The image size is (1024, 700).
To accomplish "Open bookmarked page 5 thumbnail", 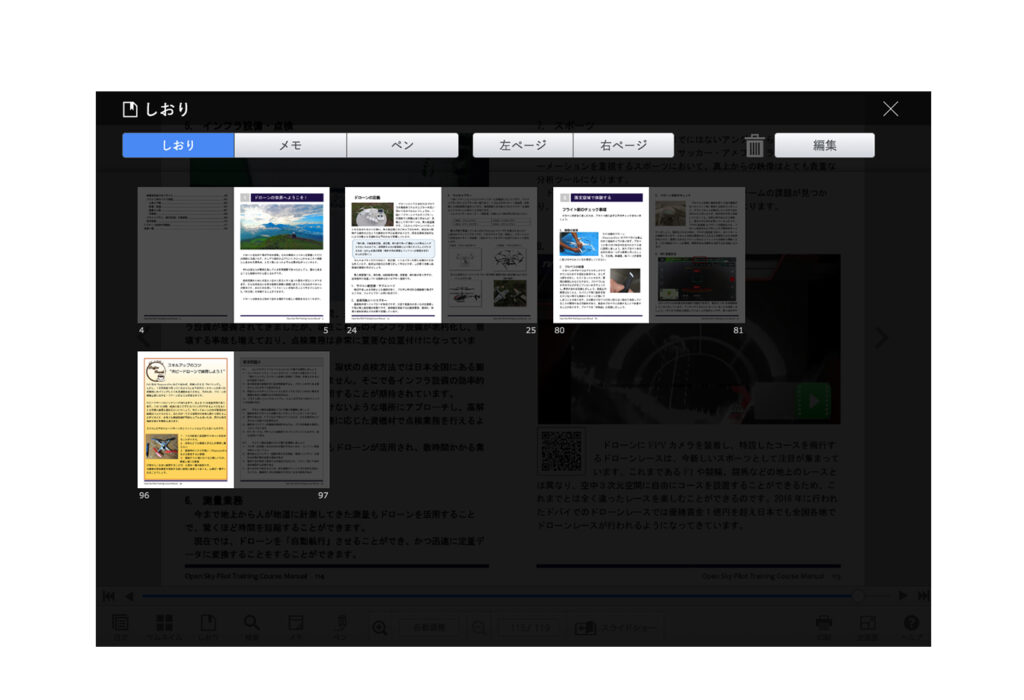I will click(281, 254).
